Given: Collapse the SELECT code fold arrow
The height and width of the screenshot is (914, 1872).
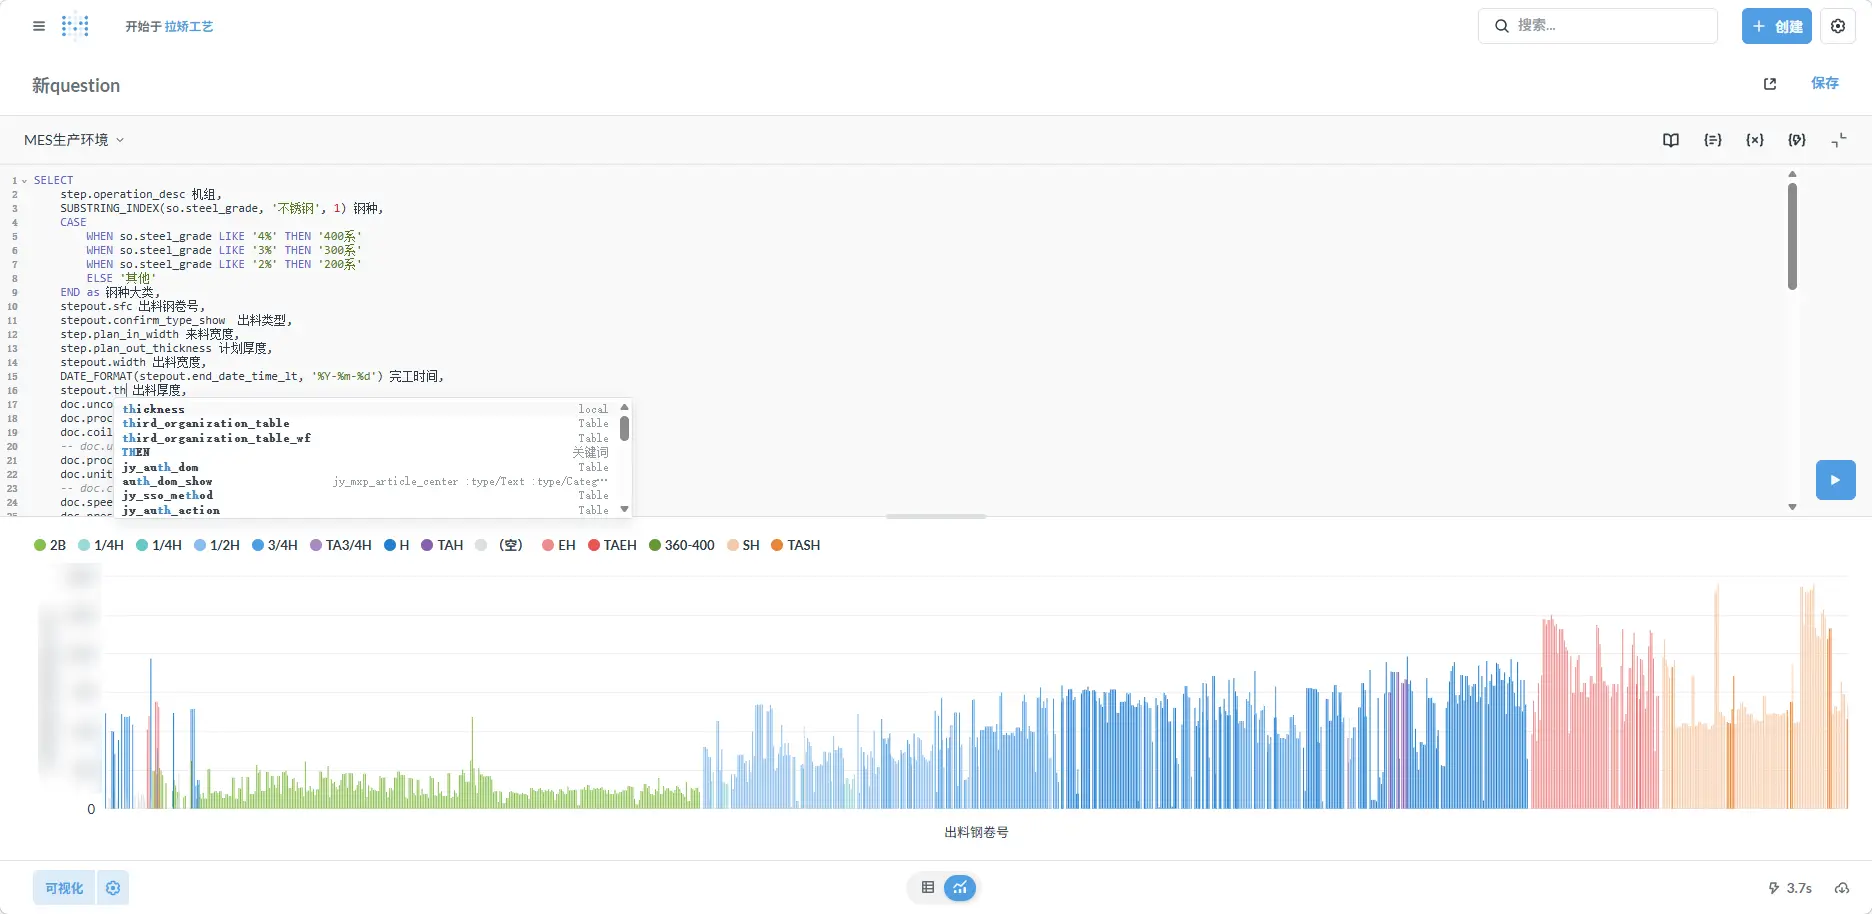Looking at the screenshot, I should pos(24,181).
